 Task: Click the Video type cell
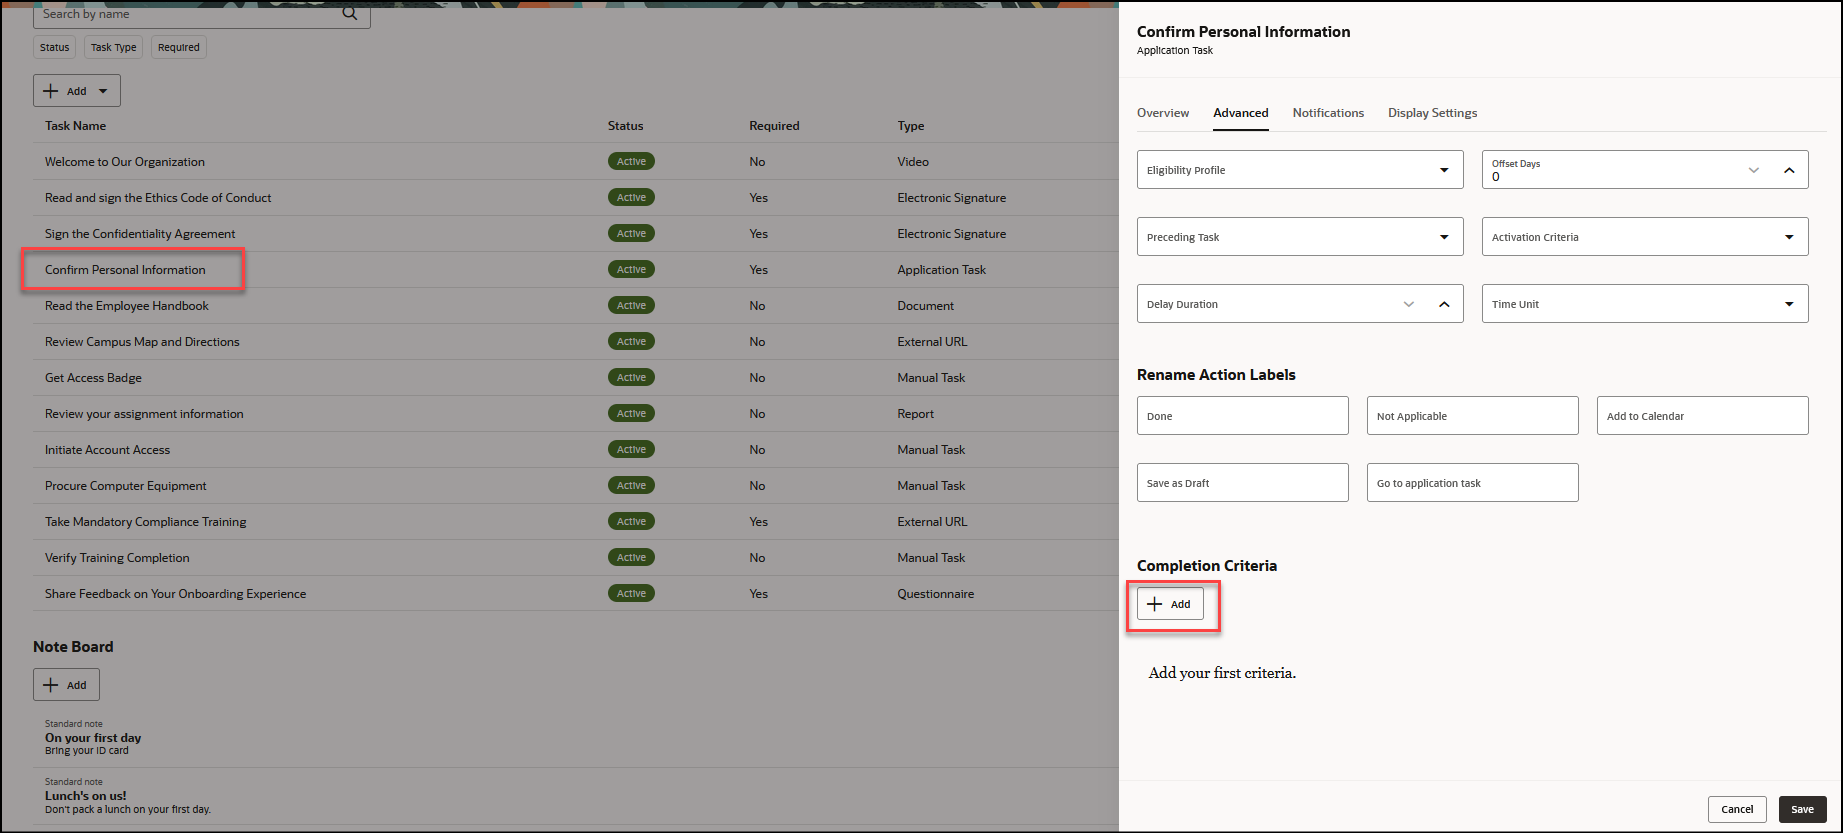click(913, 162)
